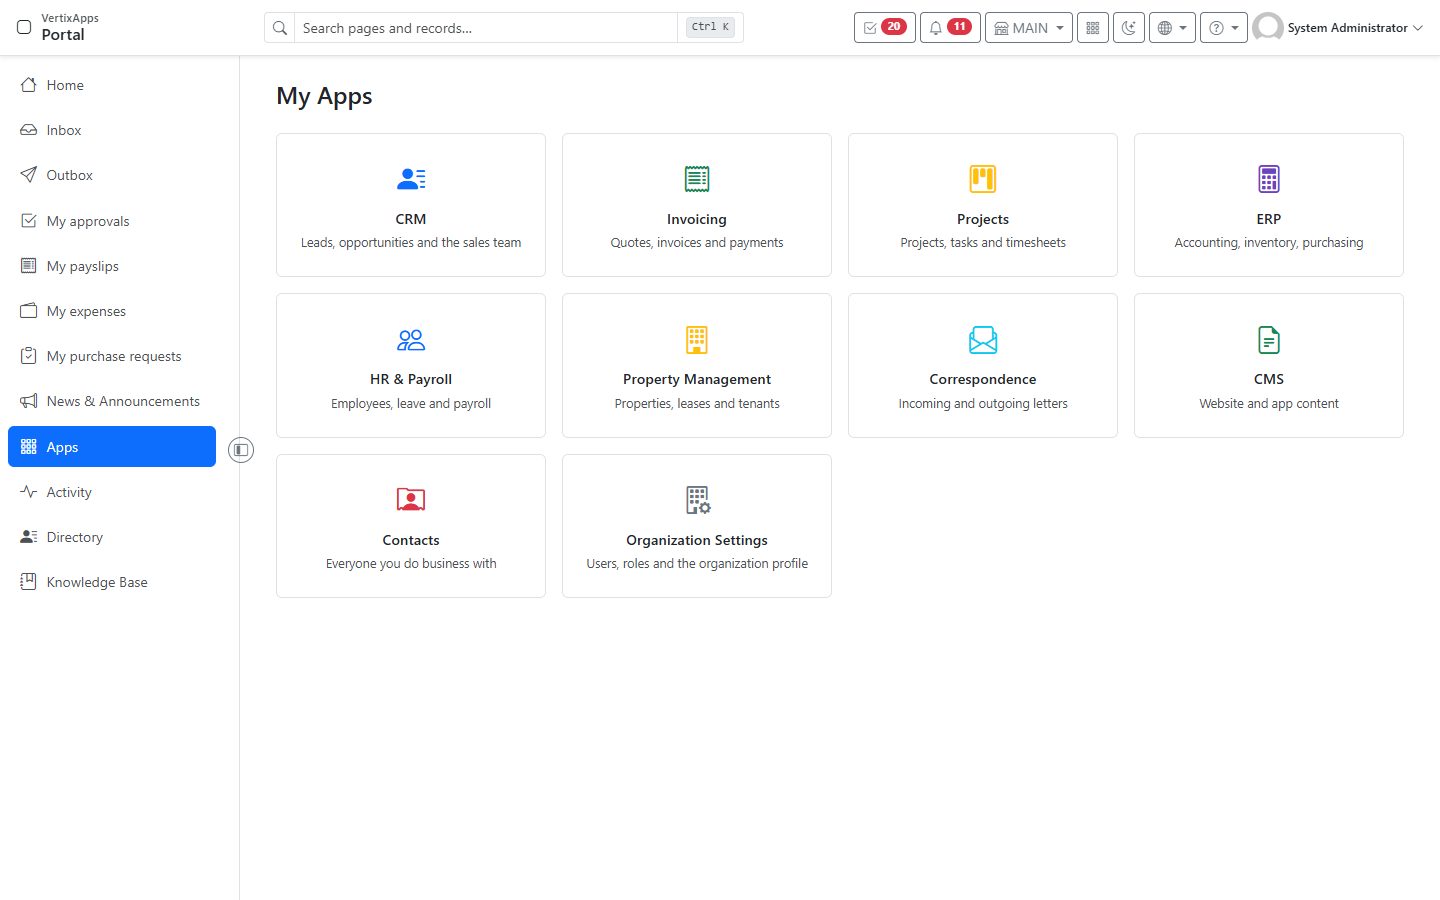Click the search magnifier icon
The image size is (1440, 900).
pyautogui.click(x=280, y=28)
